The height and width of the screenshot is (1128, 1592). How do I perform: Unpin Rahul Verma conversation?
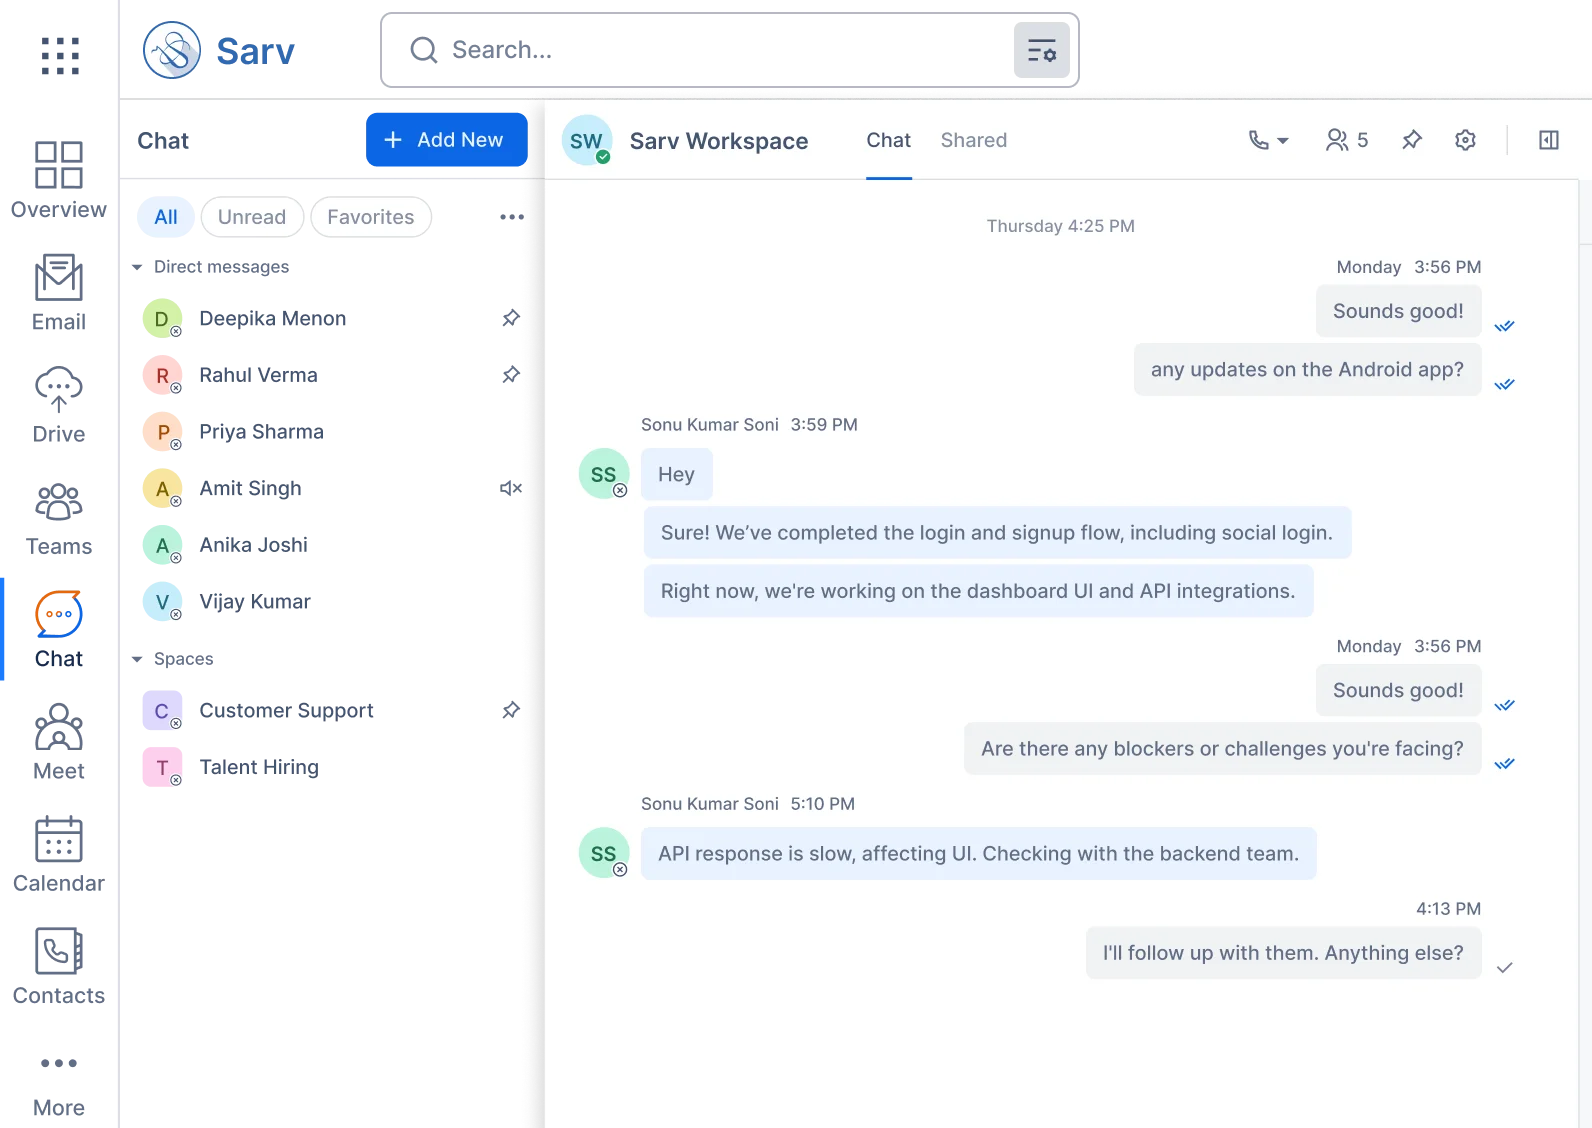click(511, 375)
